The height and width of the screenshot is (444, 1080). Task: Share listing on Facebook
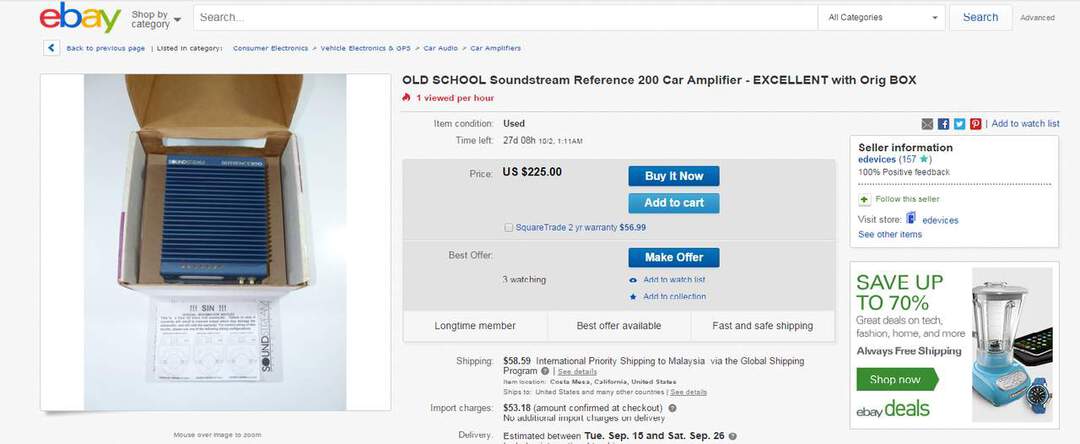point(943,124)
